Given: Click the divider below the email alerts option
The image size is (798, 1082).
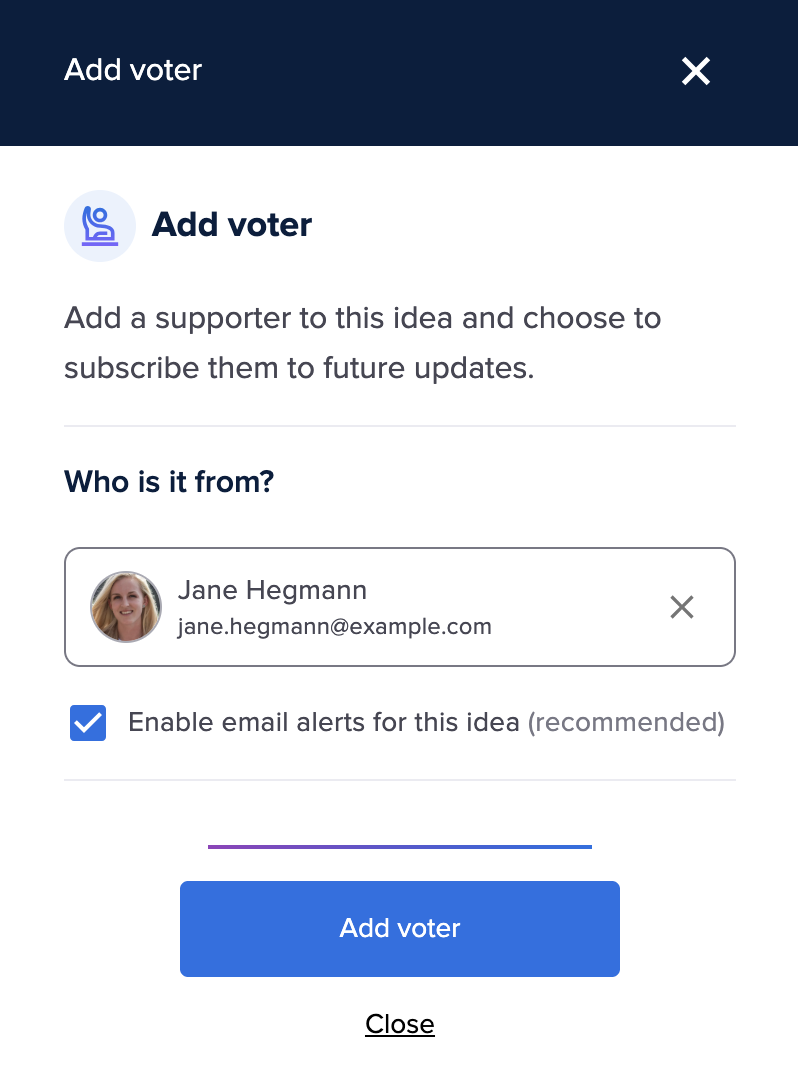Looking at the screenshot, I should [x=400, y=780].
